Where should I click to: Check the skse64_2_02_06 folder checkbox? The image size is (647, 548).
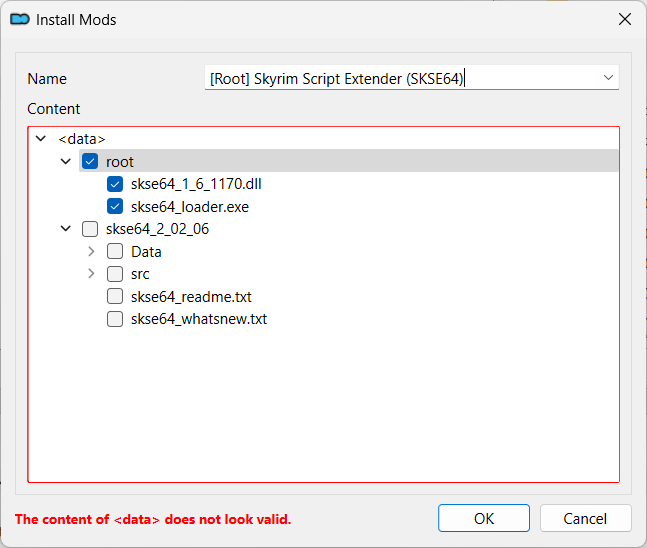(x=90, y=229)
